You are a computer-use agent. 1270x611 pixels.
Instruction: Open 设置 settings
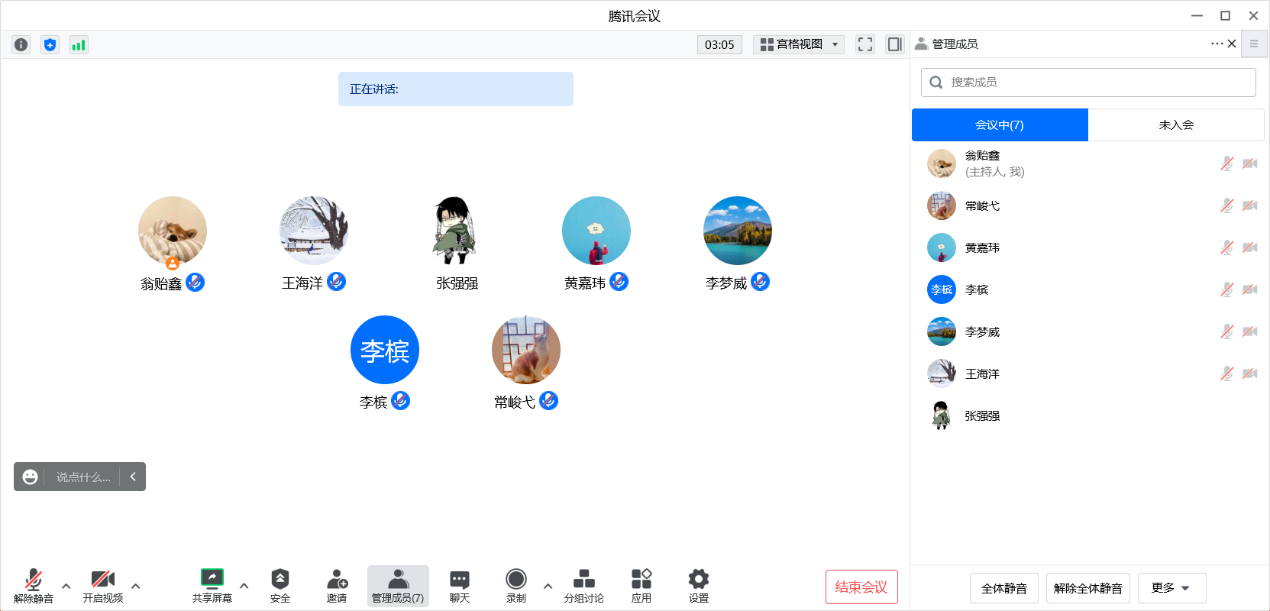[x=698, y=586]
